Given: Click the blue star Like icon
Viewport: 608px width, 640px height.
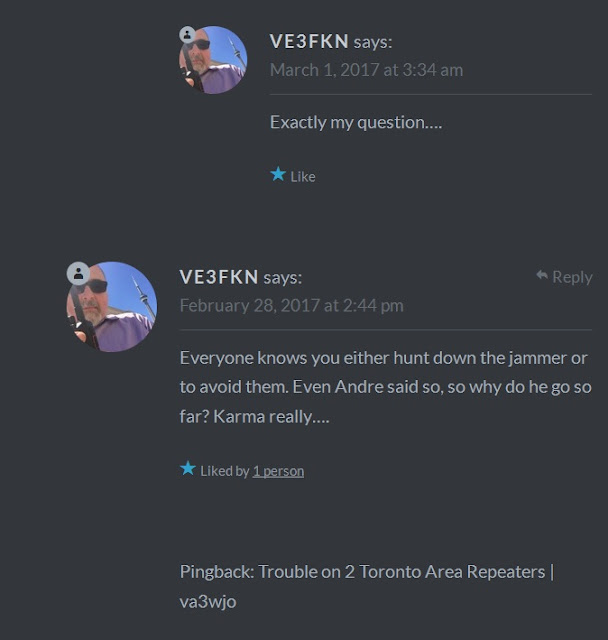Looking at the screenshot, I should 278,174.
